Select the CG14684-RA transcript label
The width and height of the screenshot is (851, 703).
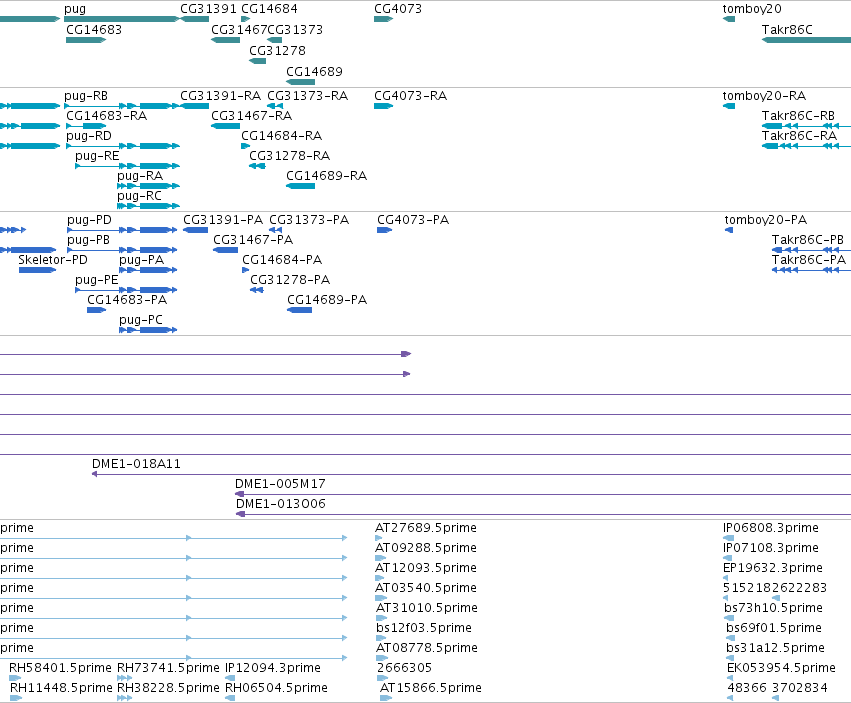[x=281, y=136]
